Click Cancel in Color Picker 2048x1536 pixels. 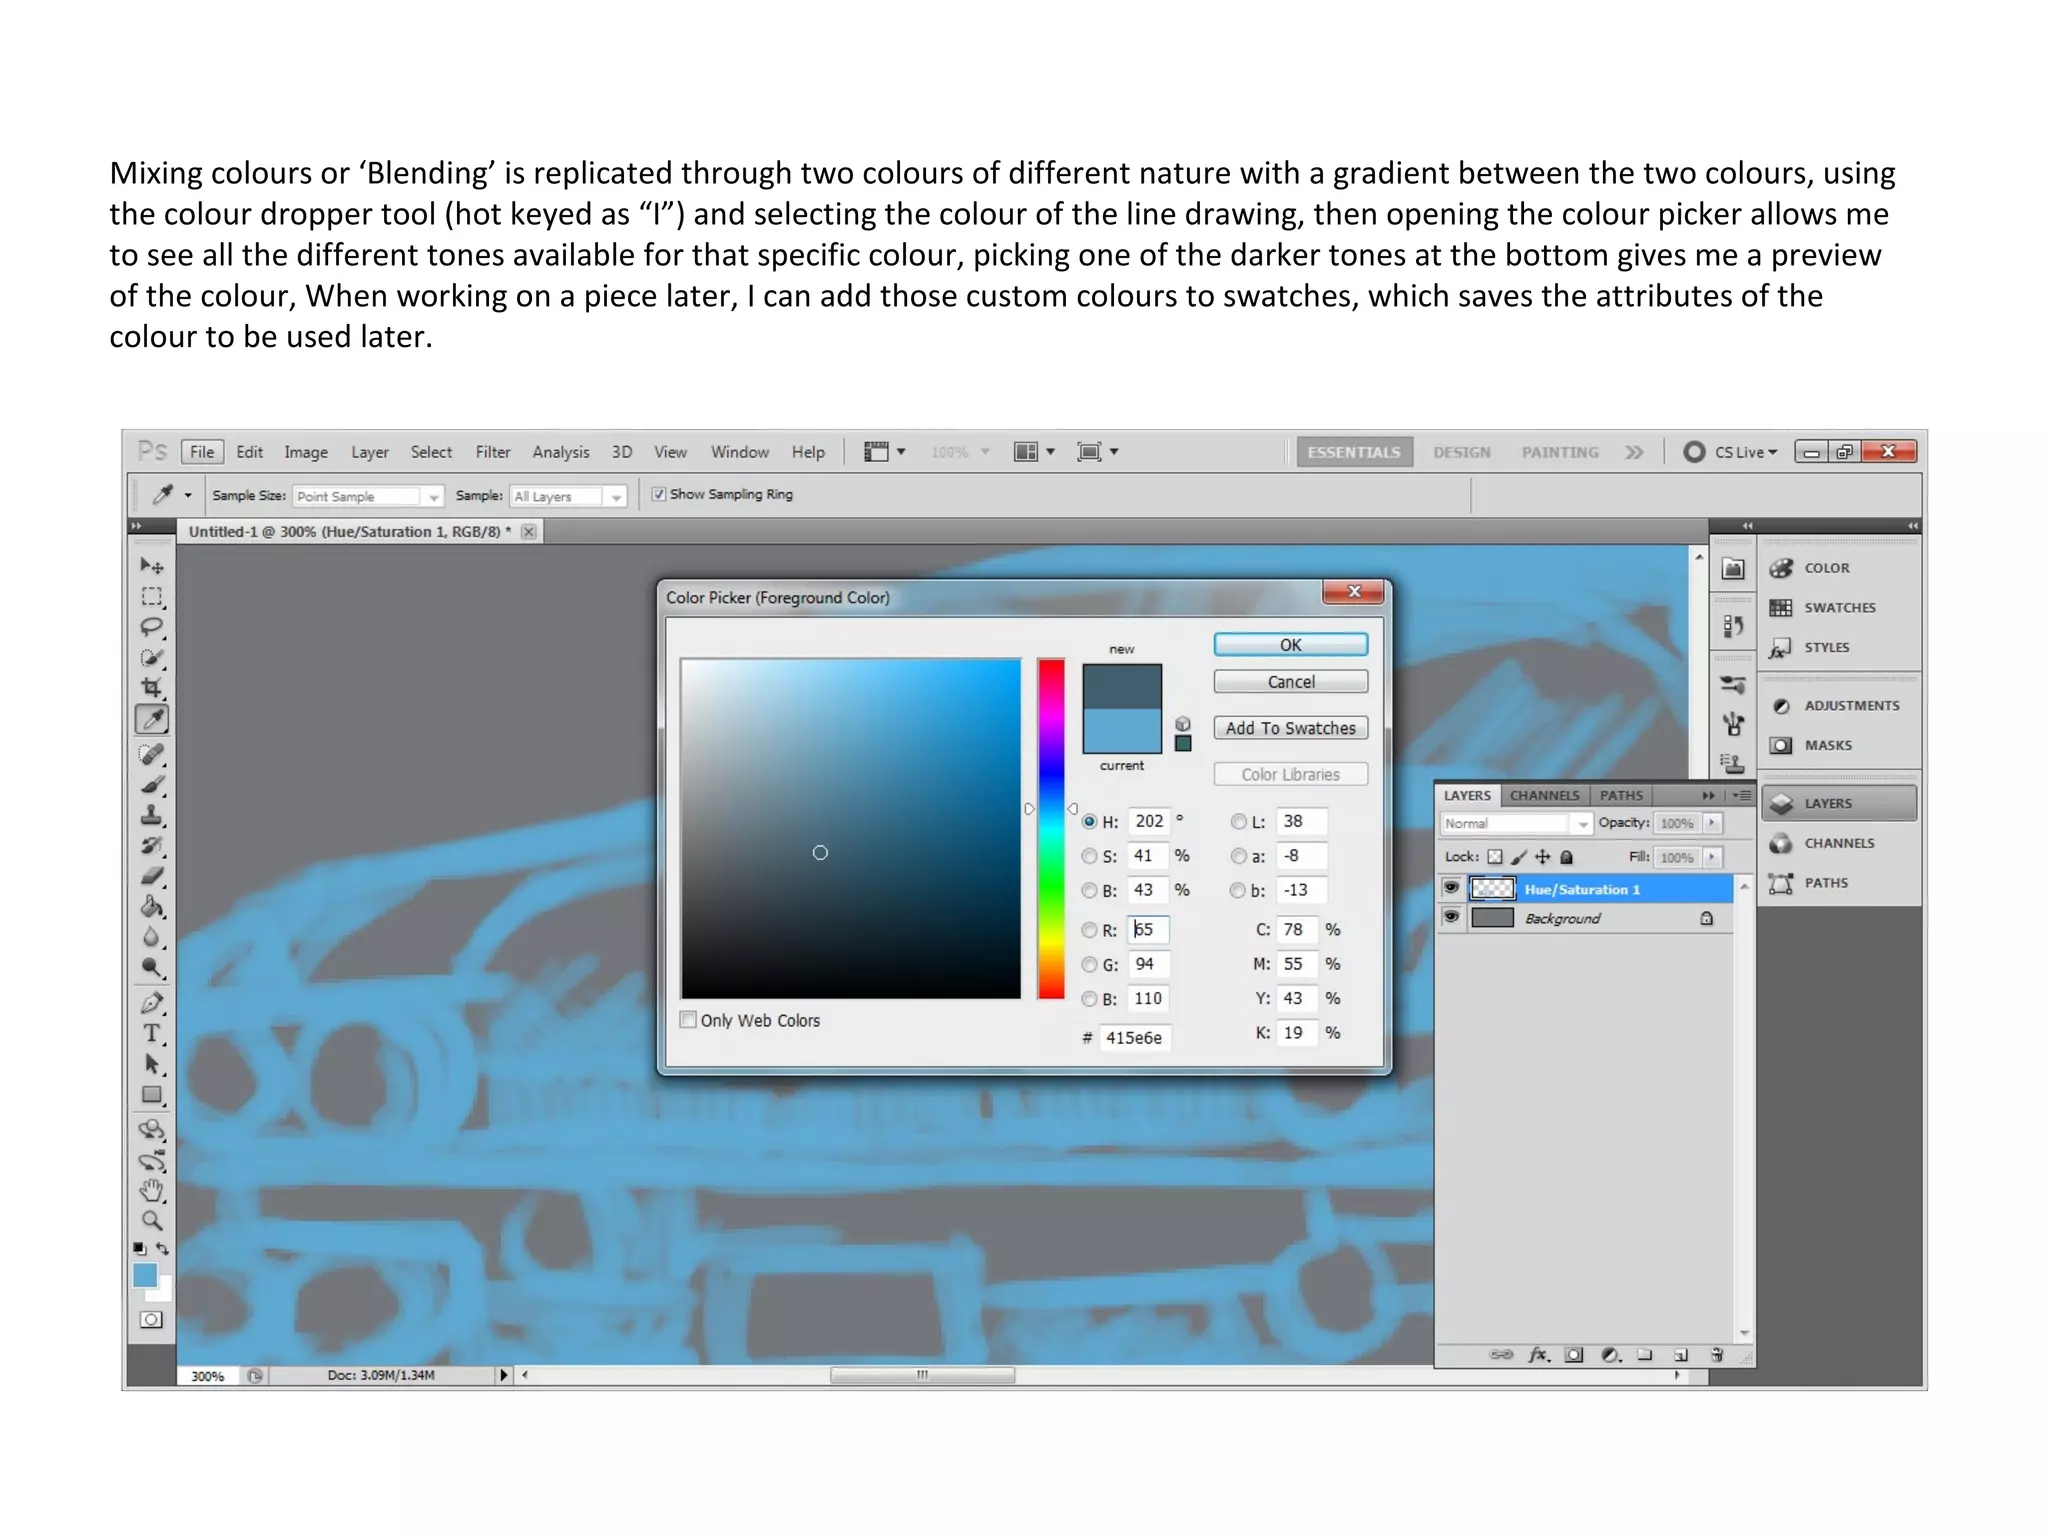coord(1291,682)
